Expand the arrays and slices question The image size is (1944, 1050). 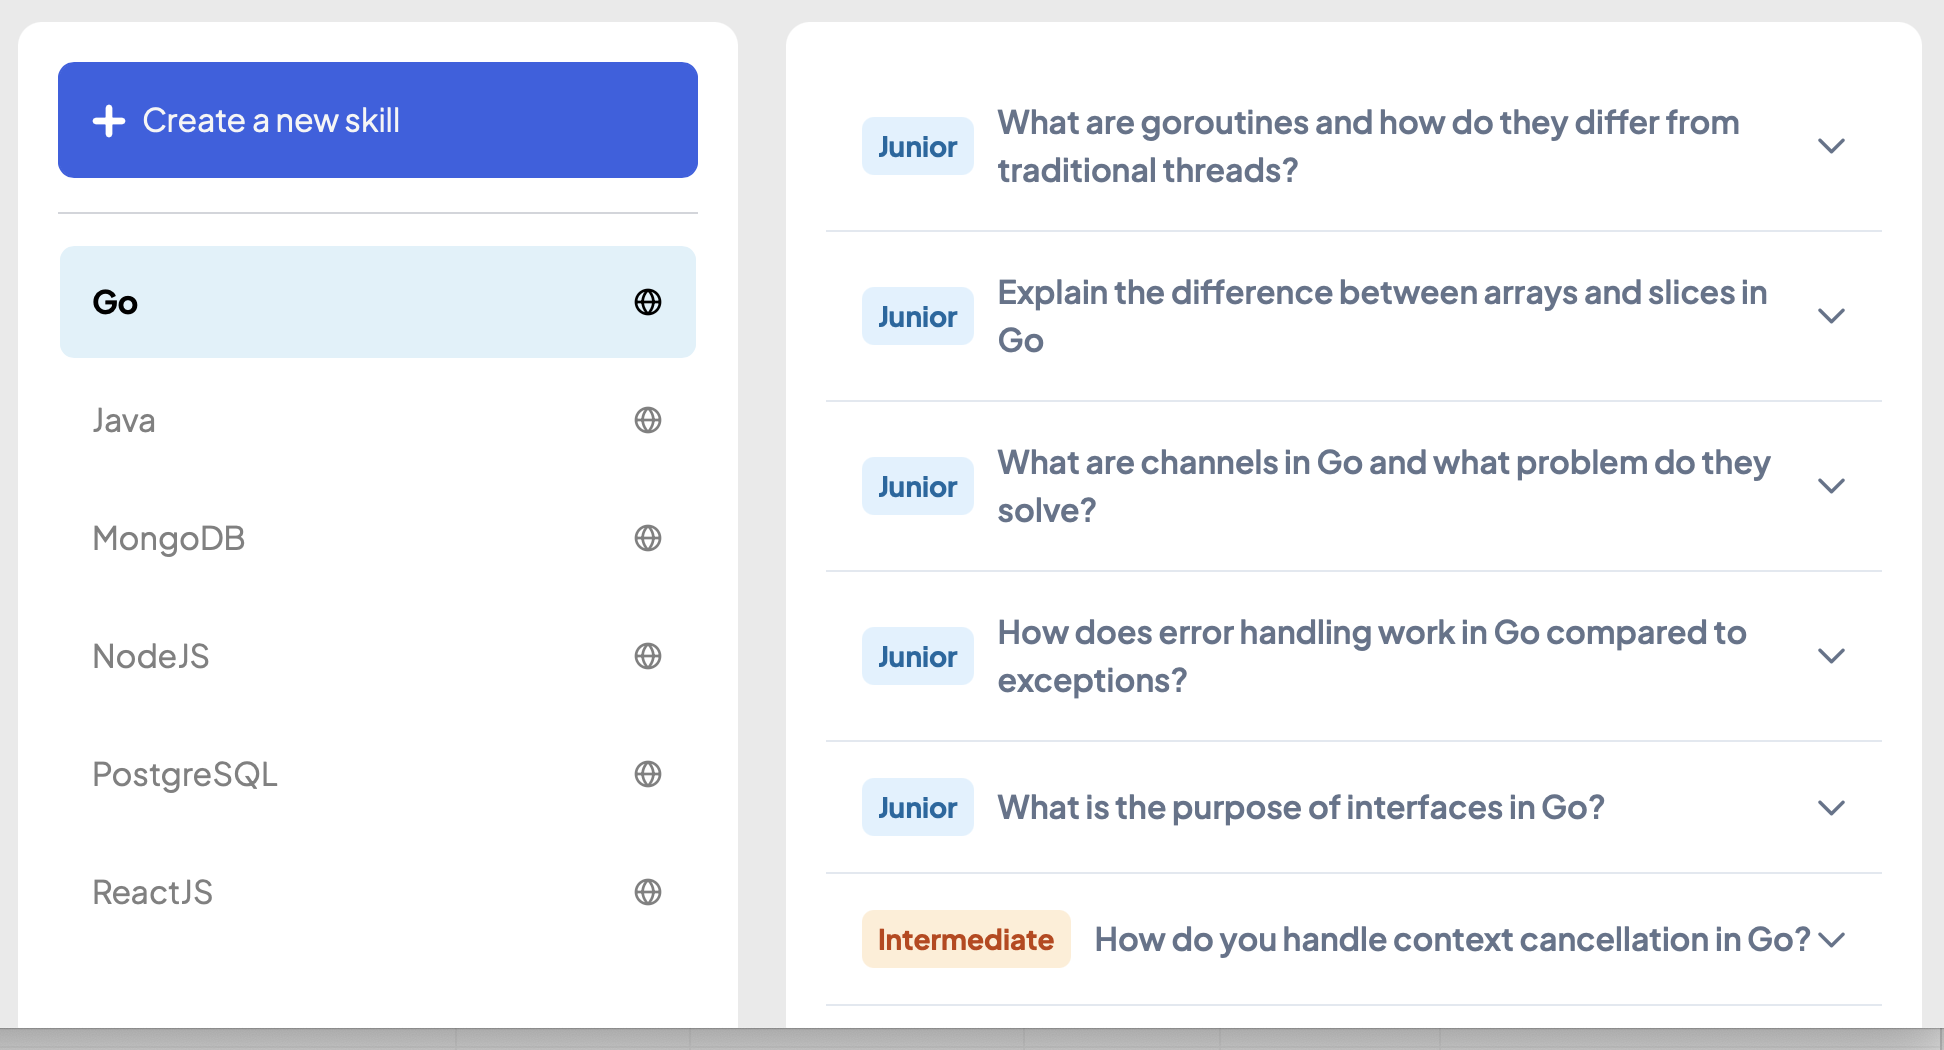coord(1831,316)
